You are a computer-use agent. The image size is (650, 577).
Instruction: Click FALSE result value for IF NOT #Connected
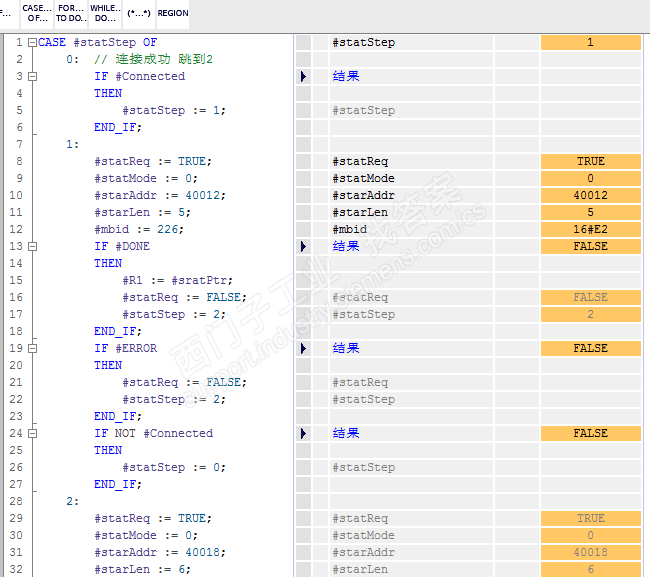(x=591, y=433)
